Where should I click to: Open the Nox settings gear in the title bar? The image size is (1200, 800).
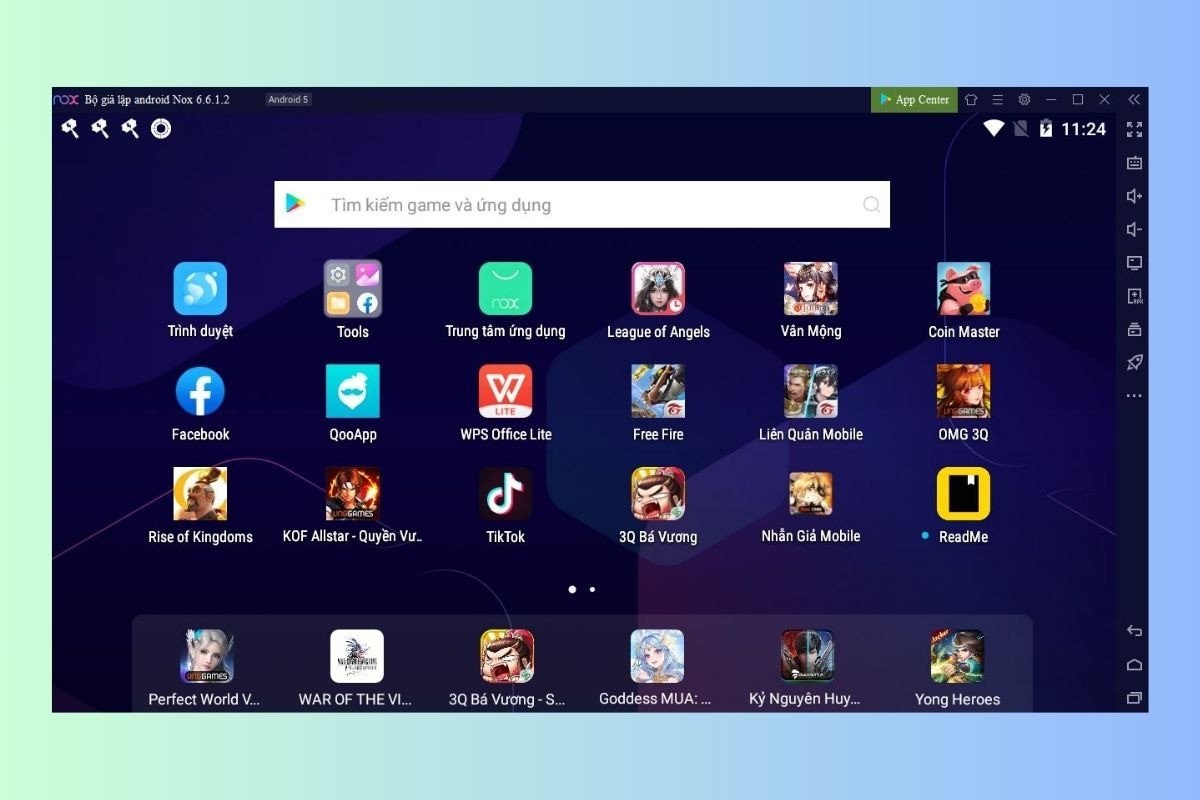(1024, 99)
